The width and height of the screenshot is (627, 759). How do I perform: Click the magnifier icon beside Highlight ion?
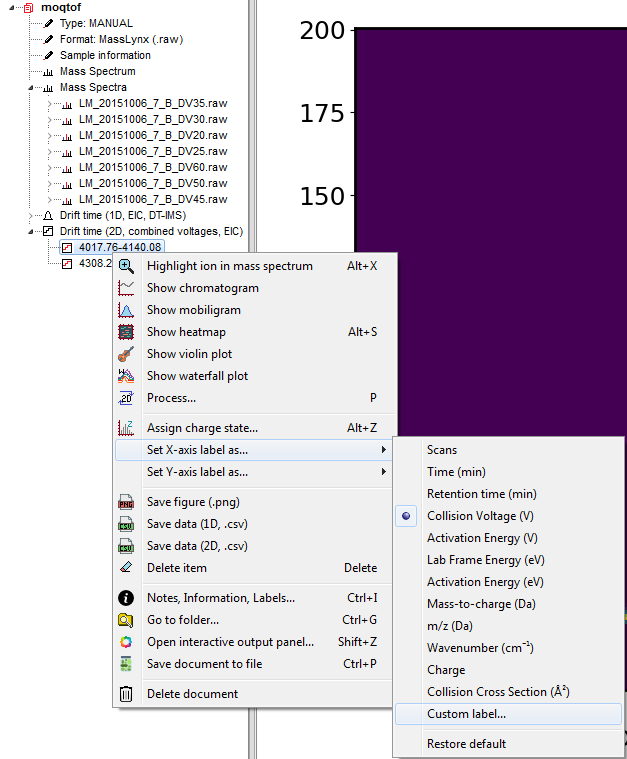(x=126, y=266)
